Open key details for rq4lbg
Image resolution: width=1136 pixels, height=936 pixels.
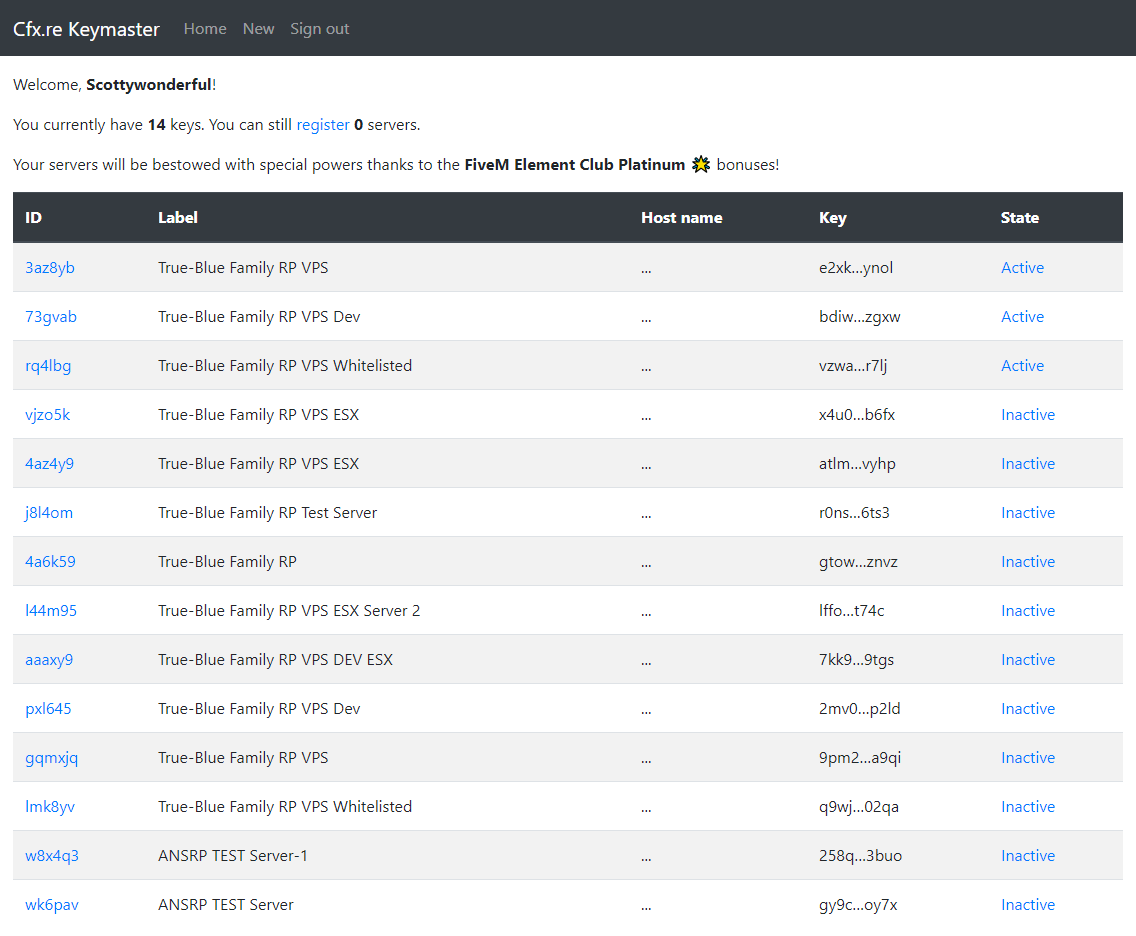coord(48,365)
